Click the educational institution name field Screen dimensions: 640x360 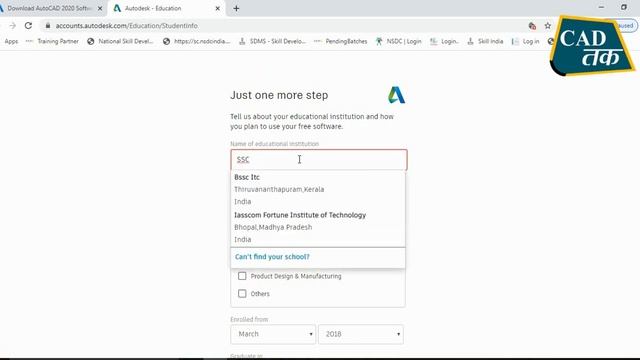coord(319,160)
